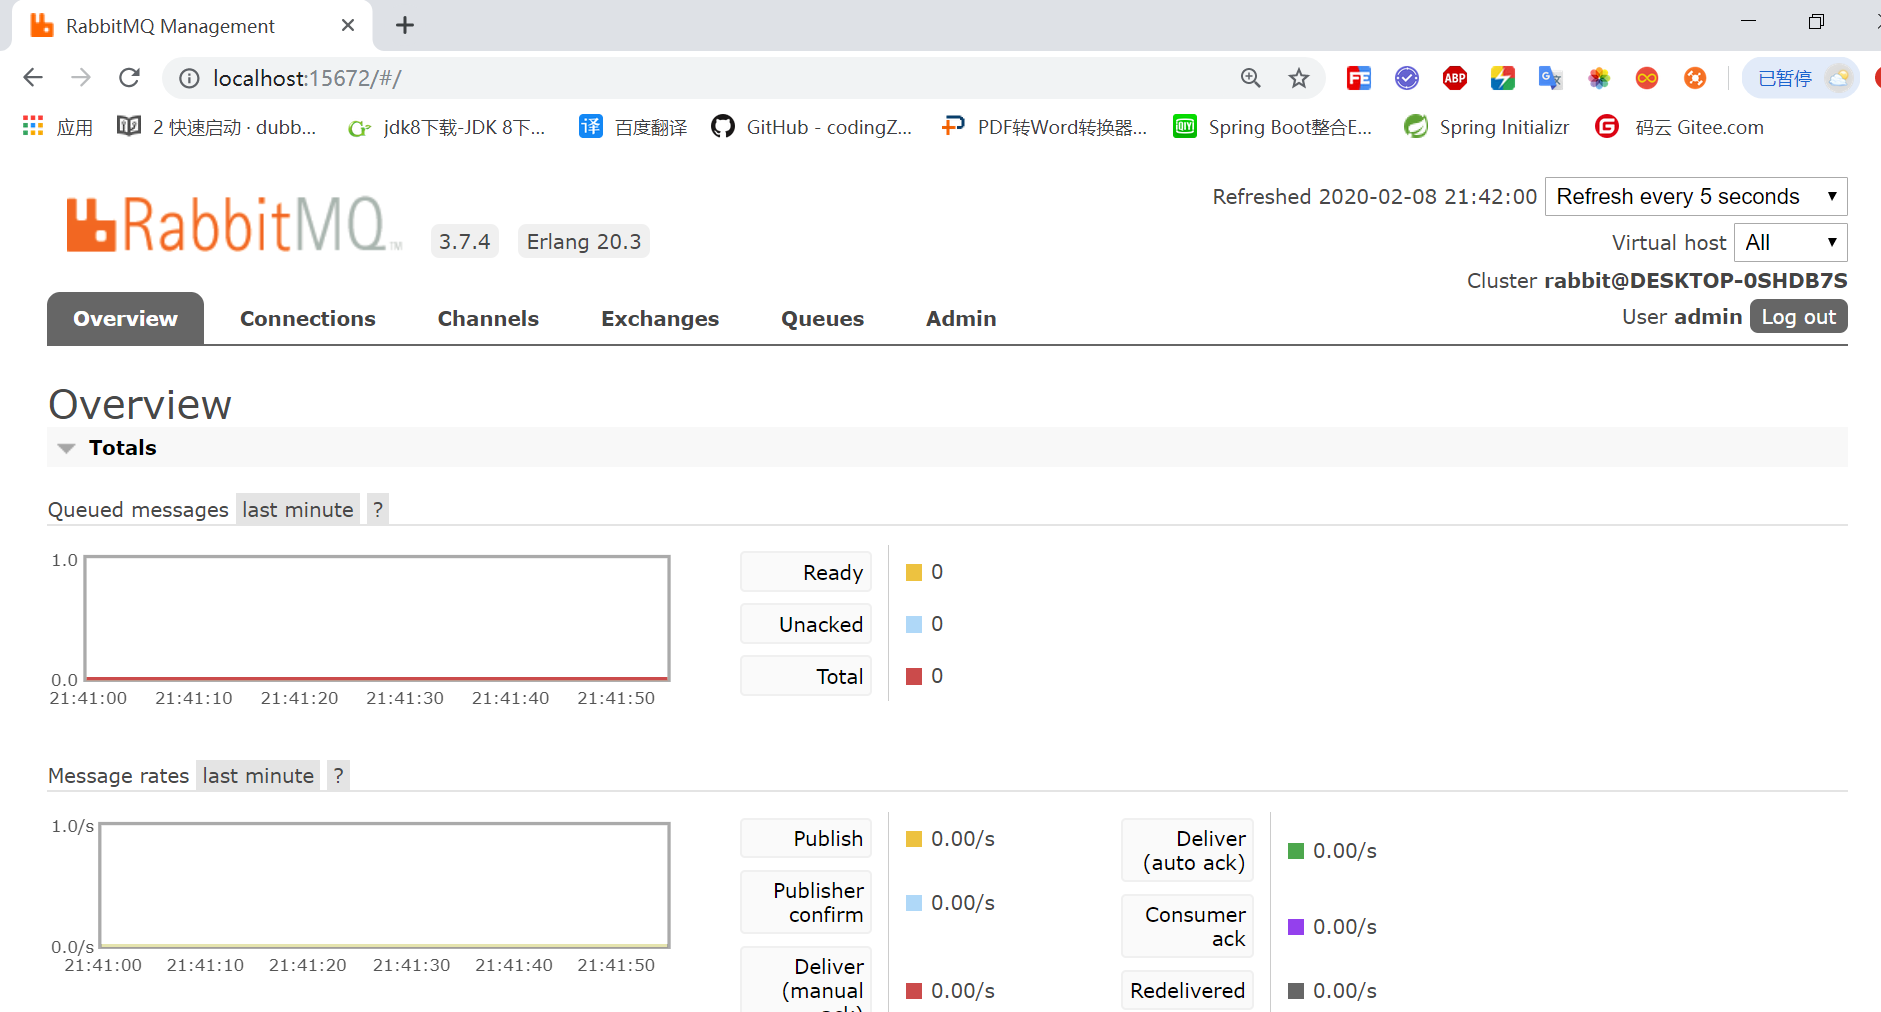Click the Publish yellow swatch
The image size is (1881, 1012).
click(x=914, y=839)
